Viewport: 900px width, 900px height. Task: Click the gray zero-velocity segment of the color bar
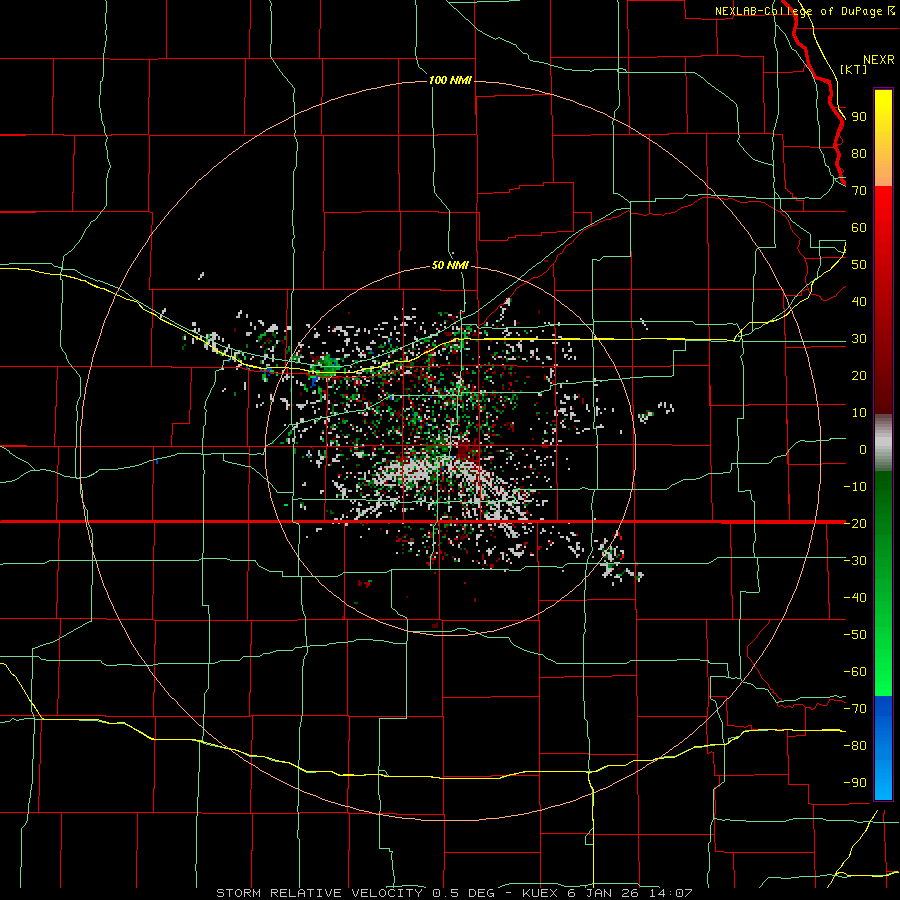(x=883, y=443)
